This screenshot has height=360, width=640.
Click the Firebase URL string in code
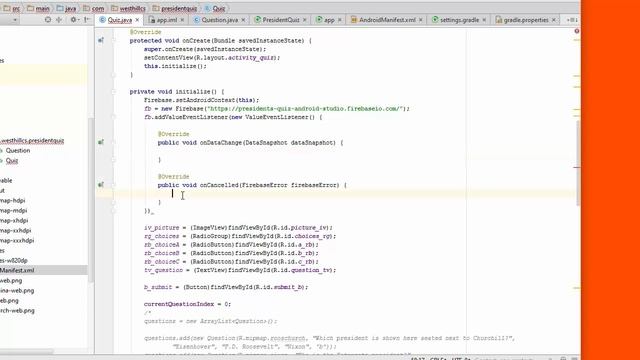[x=304, y=109]
